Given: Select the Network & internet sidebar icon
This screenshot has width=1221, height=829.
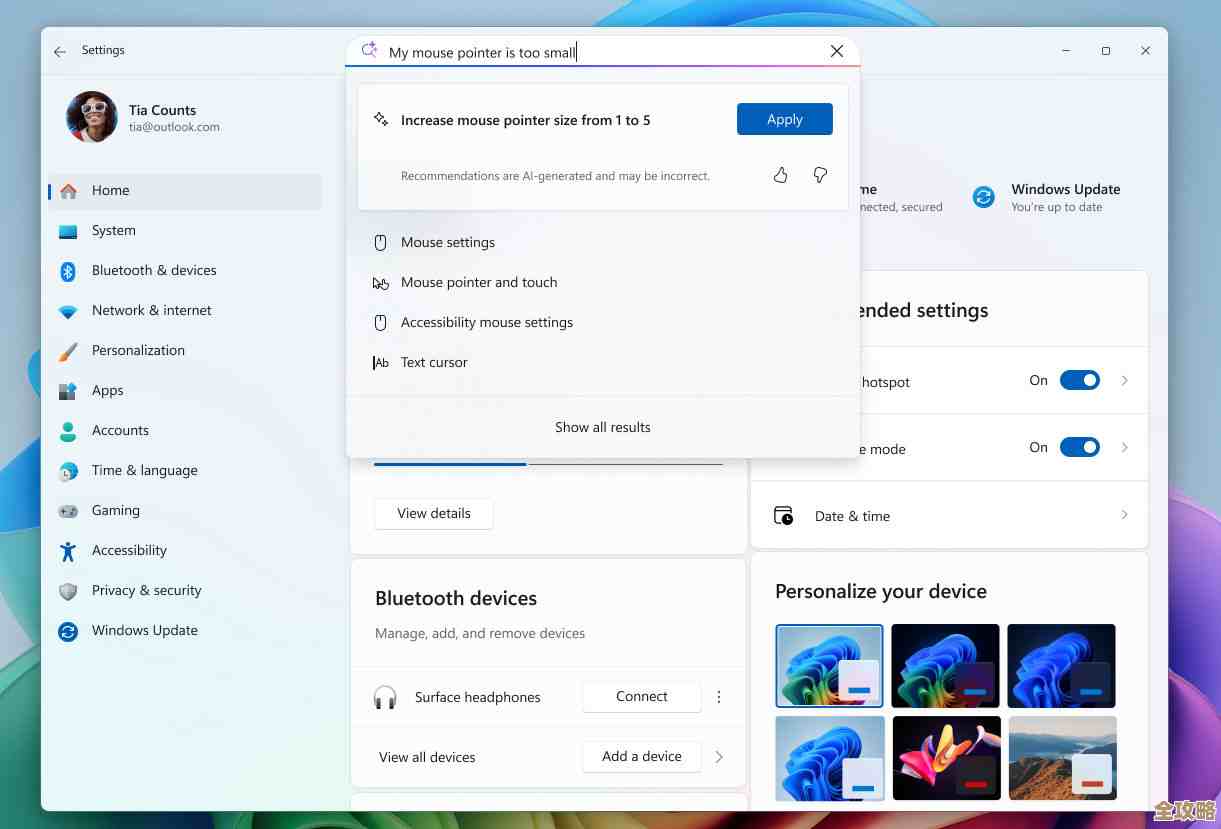Looking at the screenshot, I should coord(68,310).
